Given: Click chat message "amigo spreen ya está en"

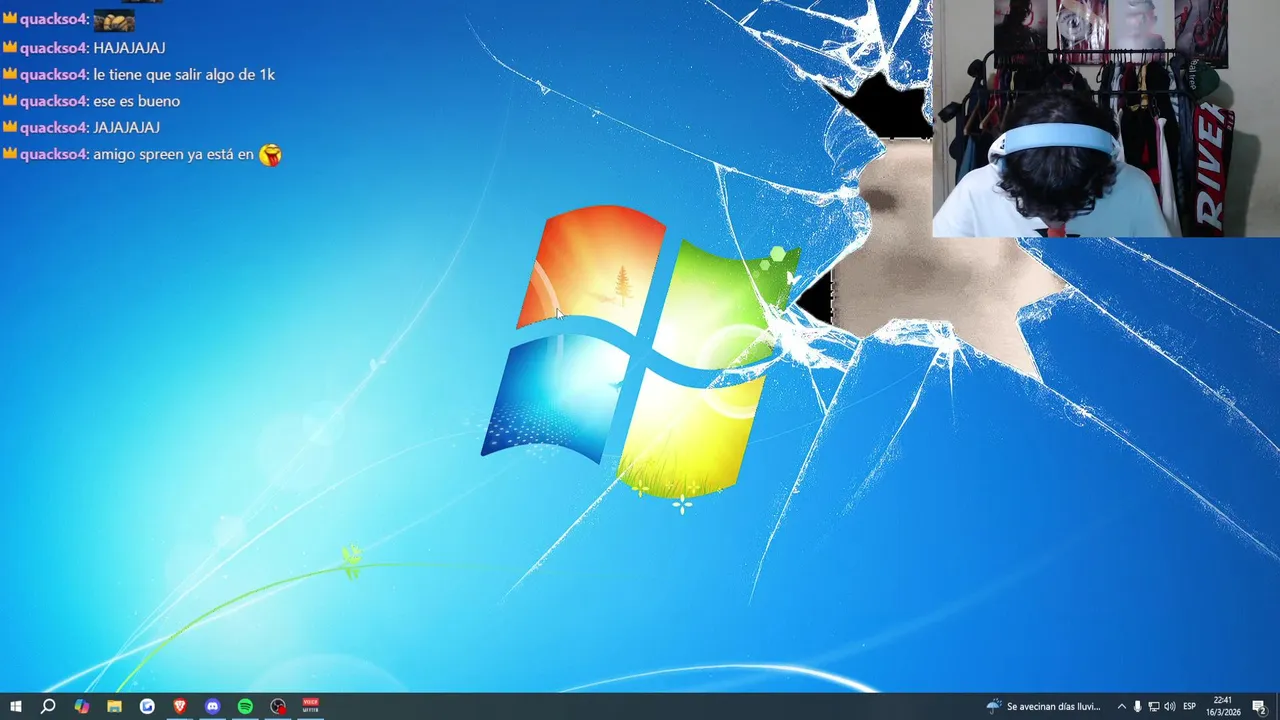Looking at the screenshot, I should (x=173, y=155).
